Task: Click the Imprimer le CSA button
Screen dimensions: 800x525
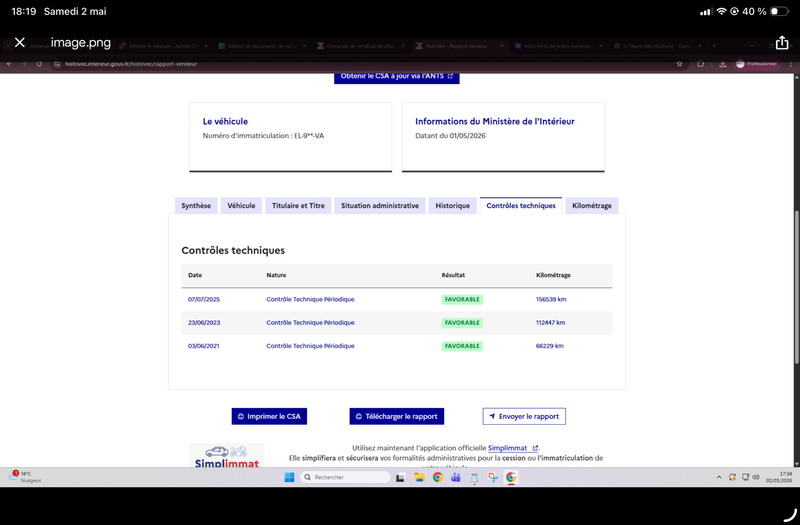Action: (x=269, y=416)
